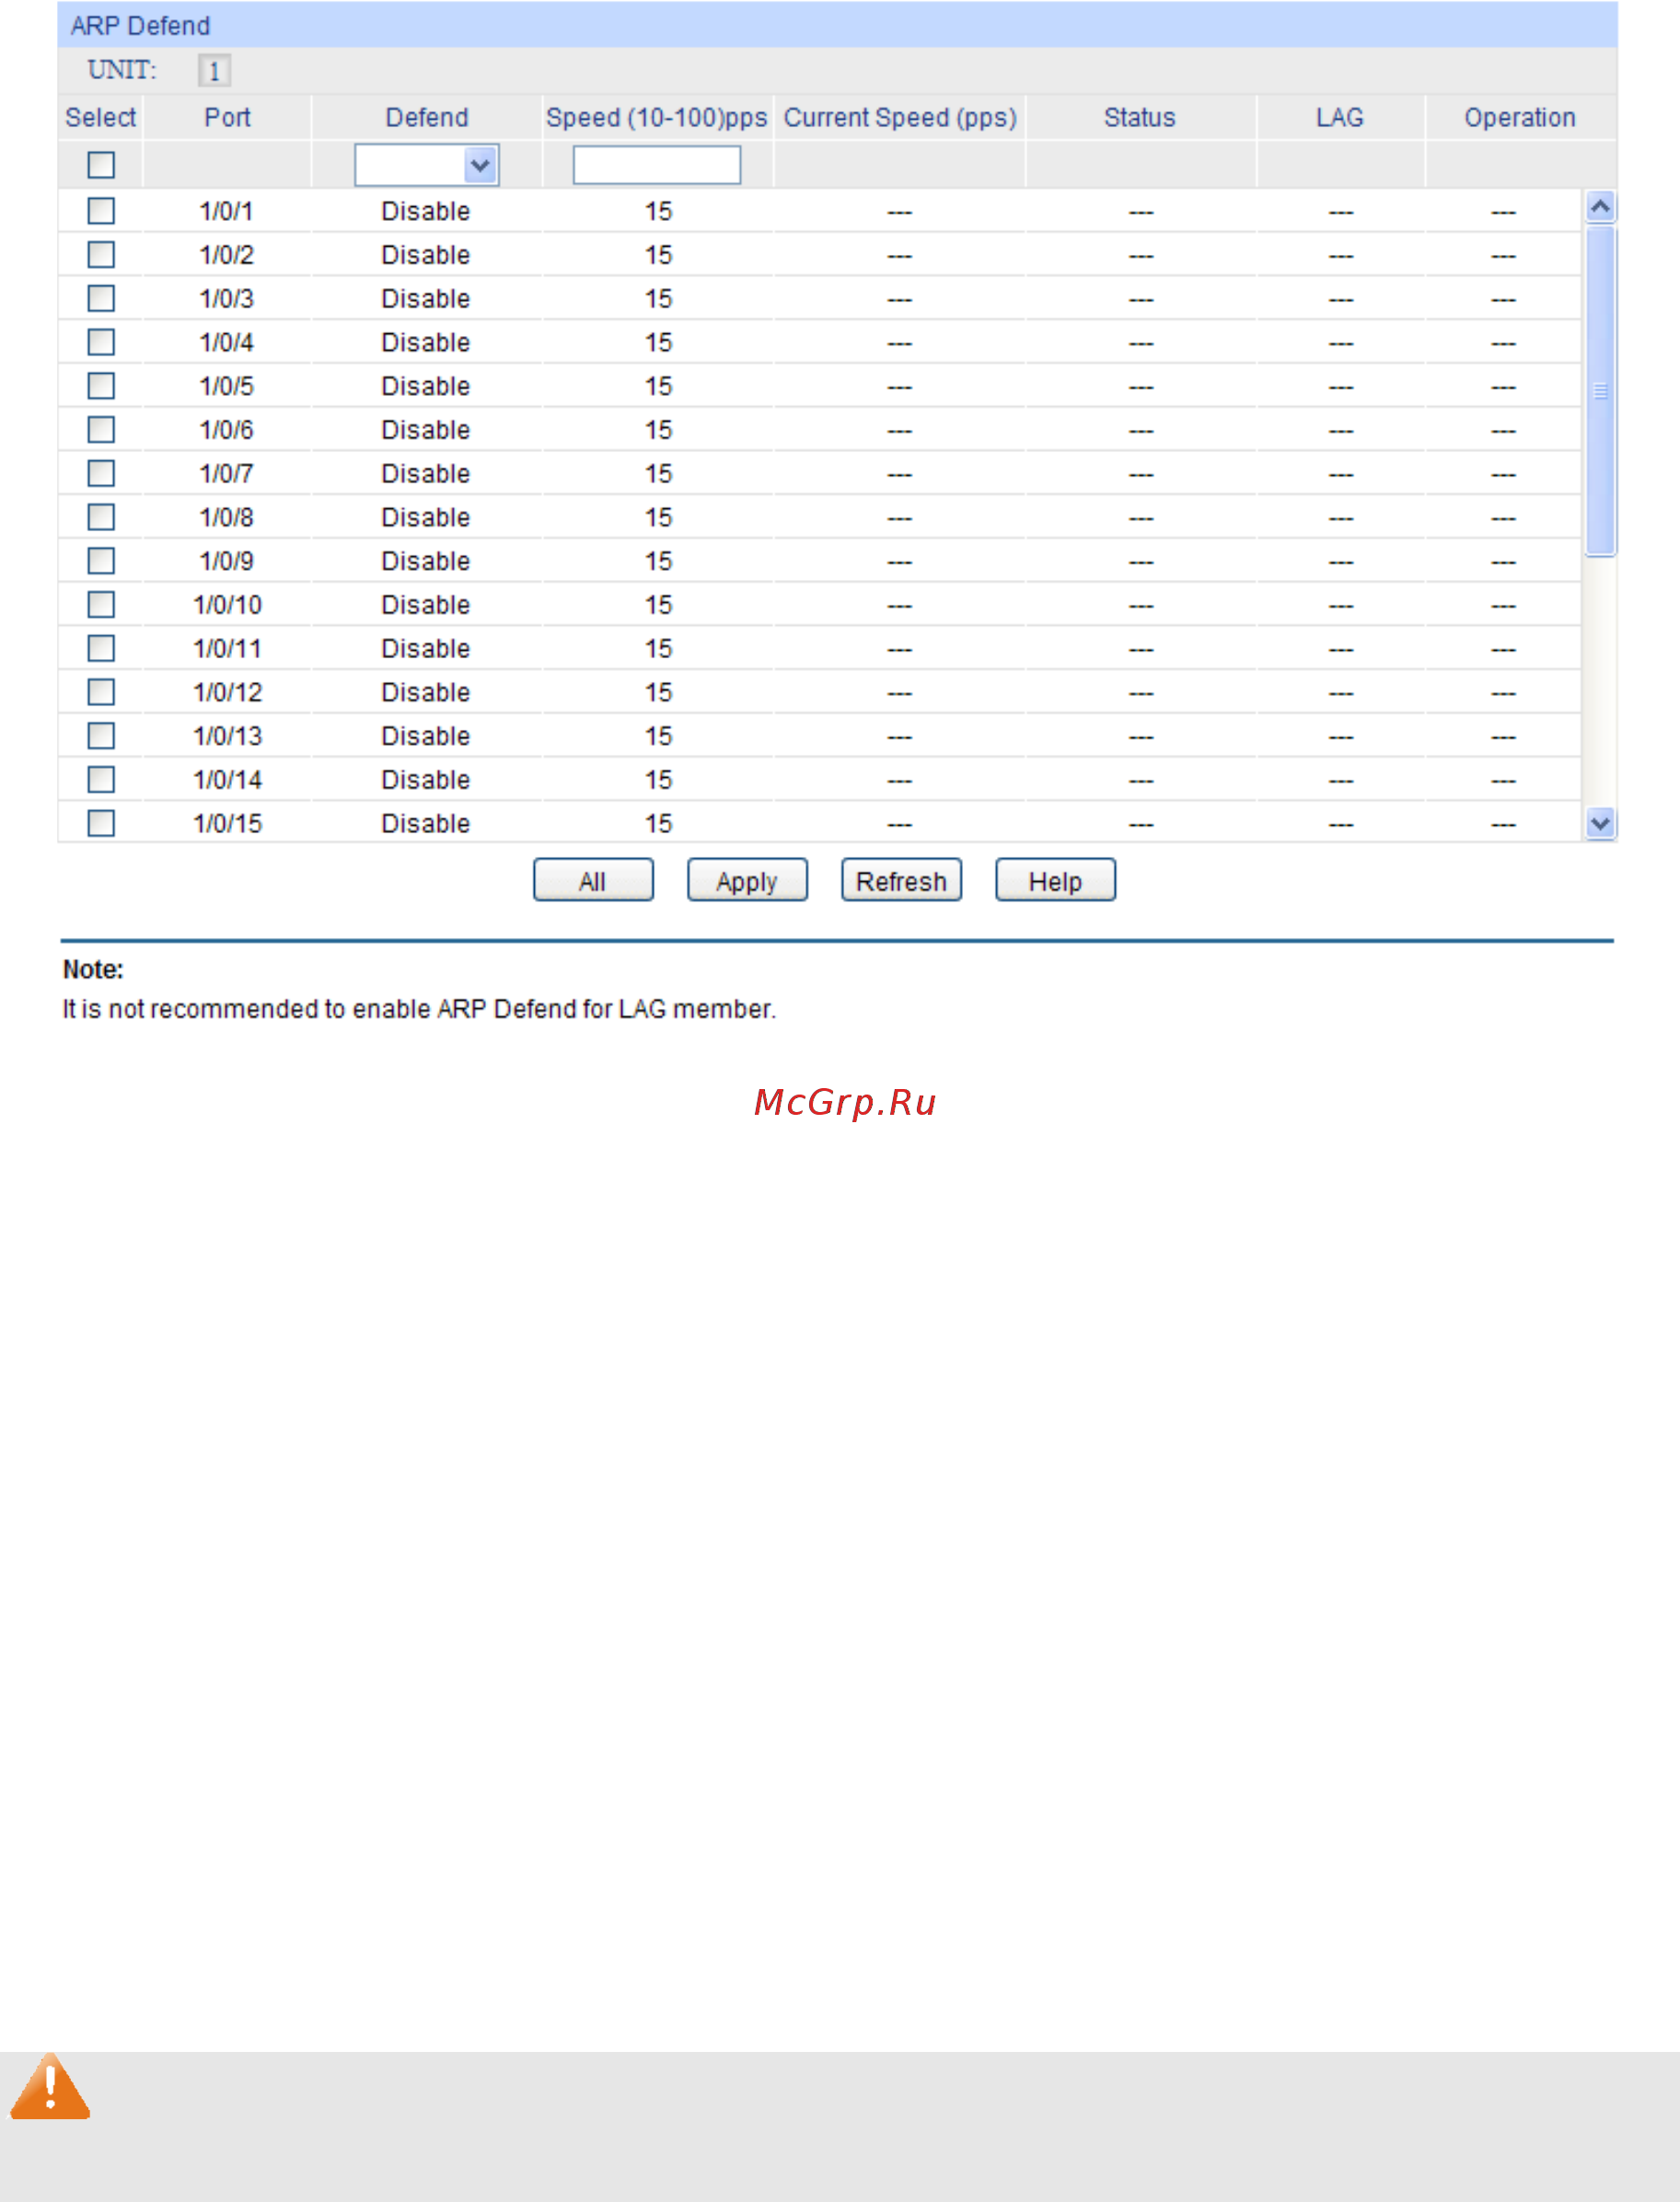This screenshot has height=2202, width=1680.
Task: Click the scrollbar down arrow
Action: click(x=1600, y=823)
